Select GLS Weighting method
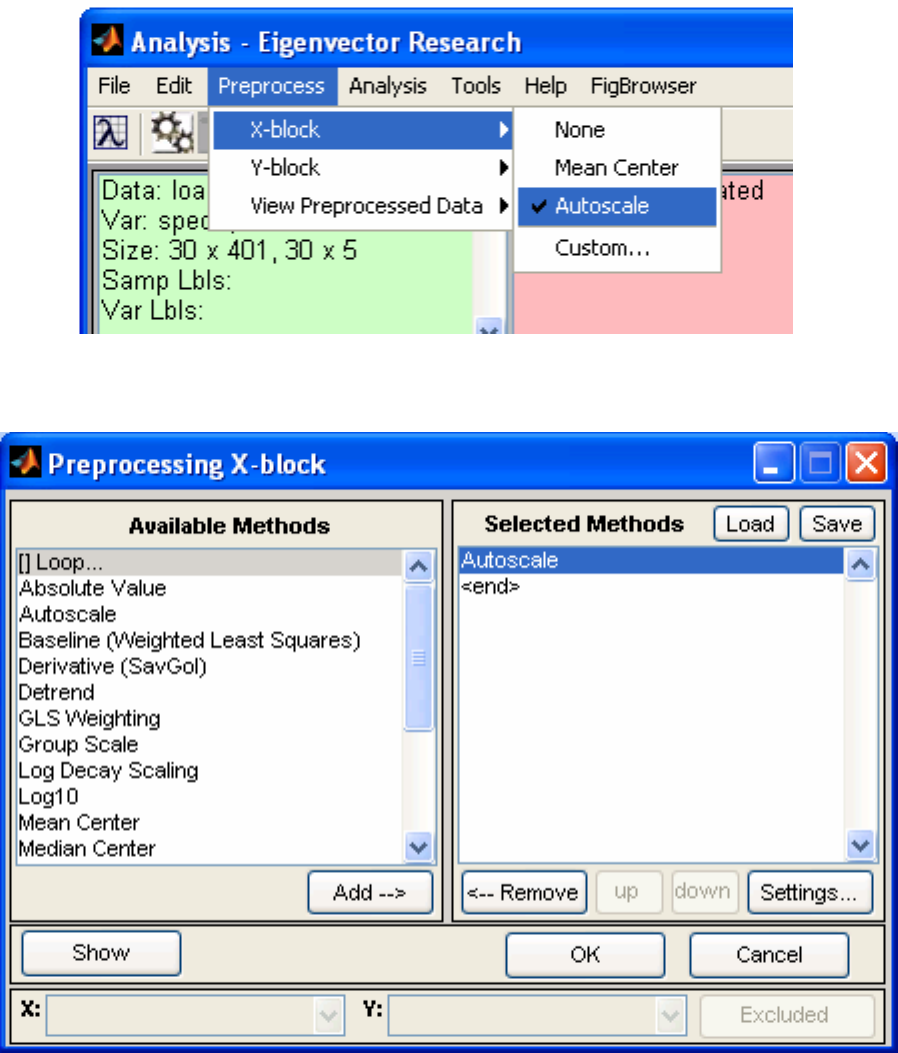 point(210,719)
